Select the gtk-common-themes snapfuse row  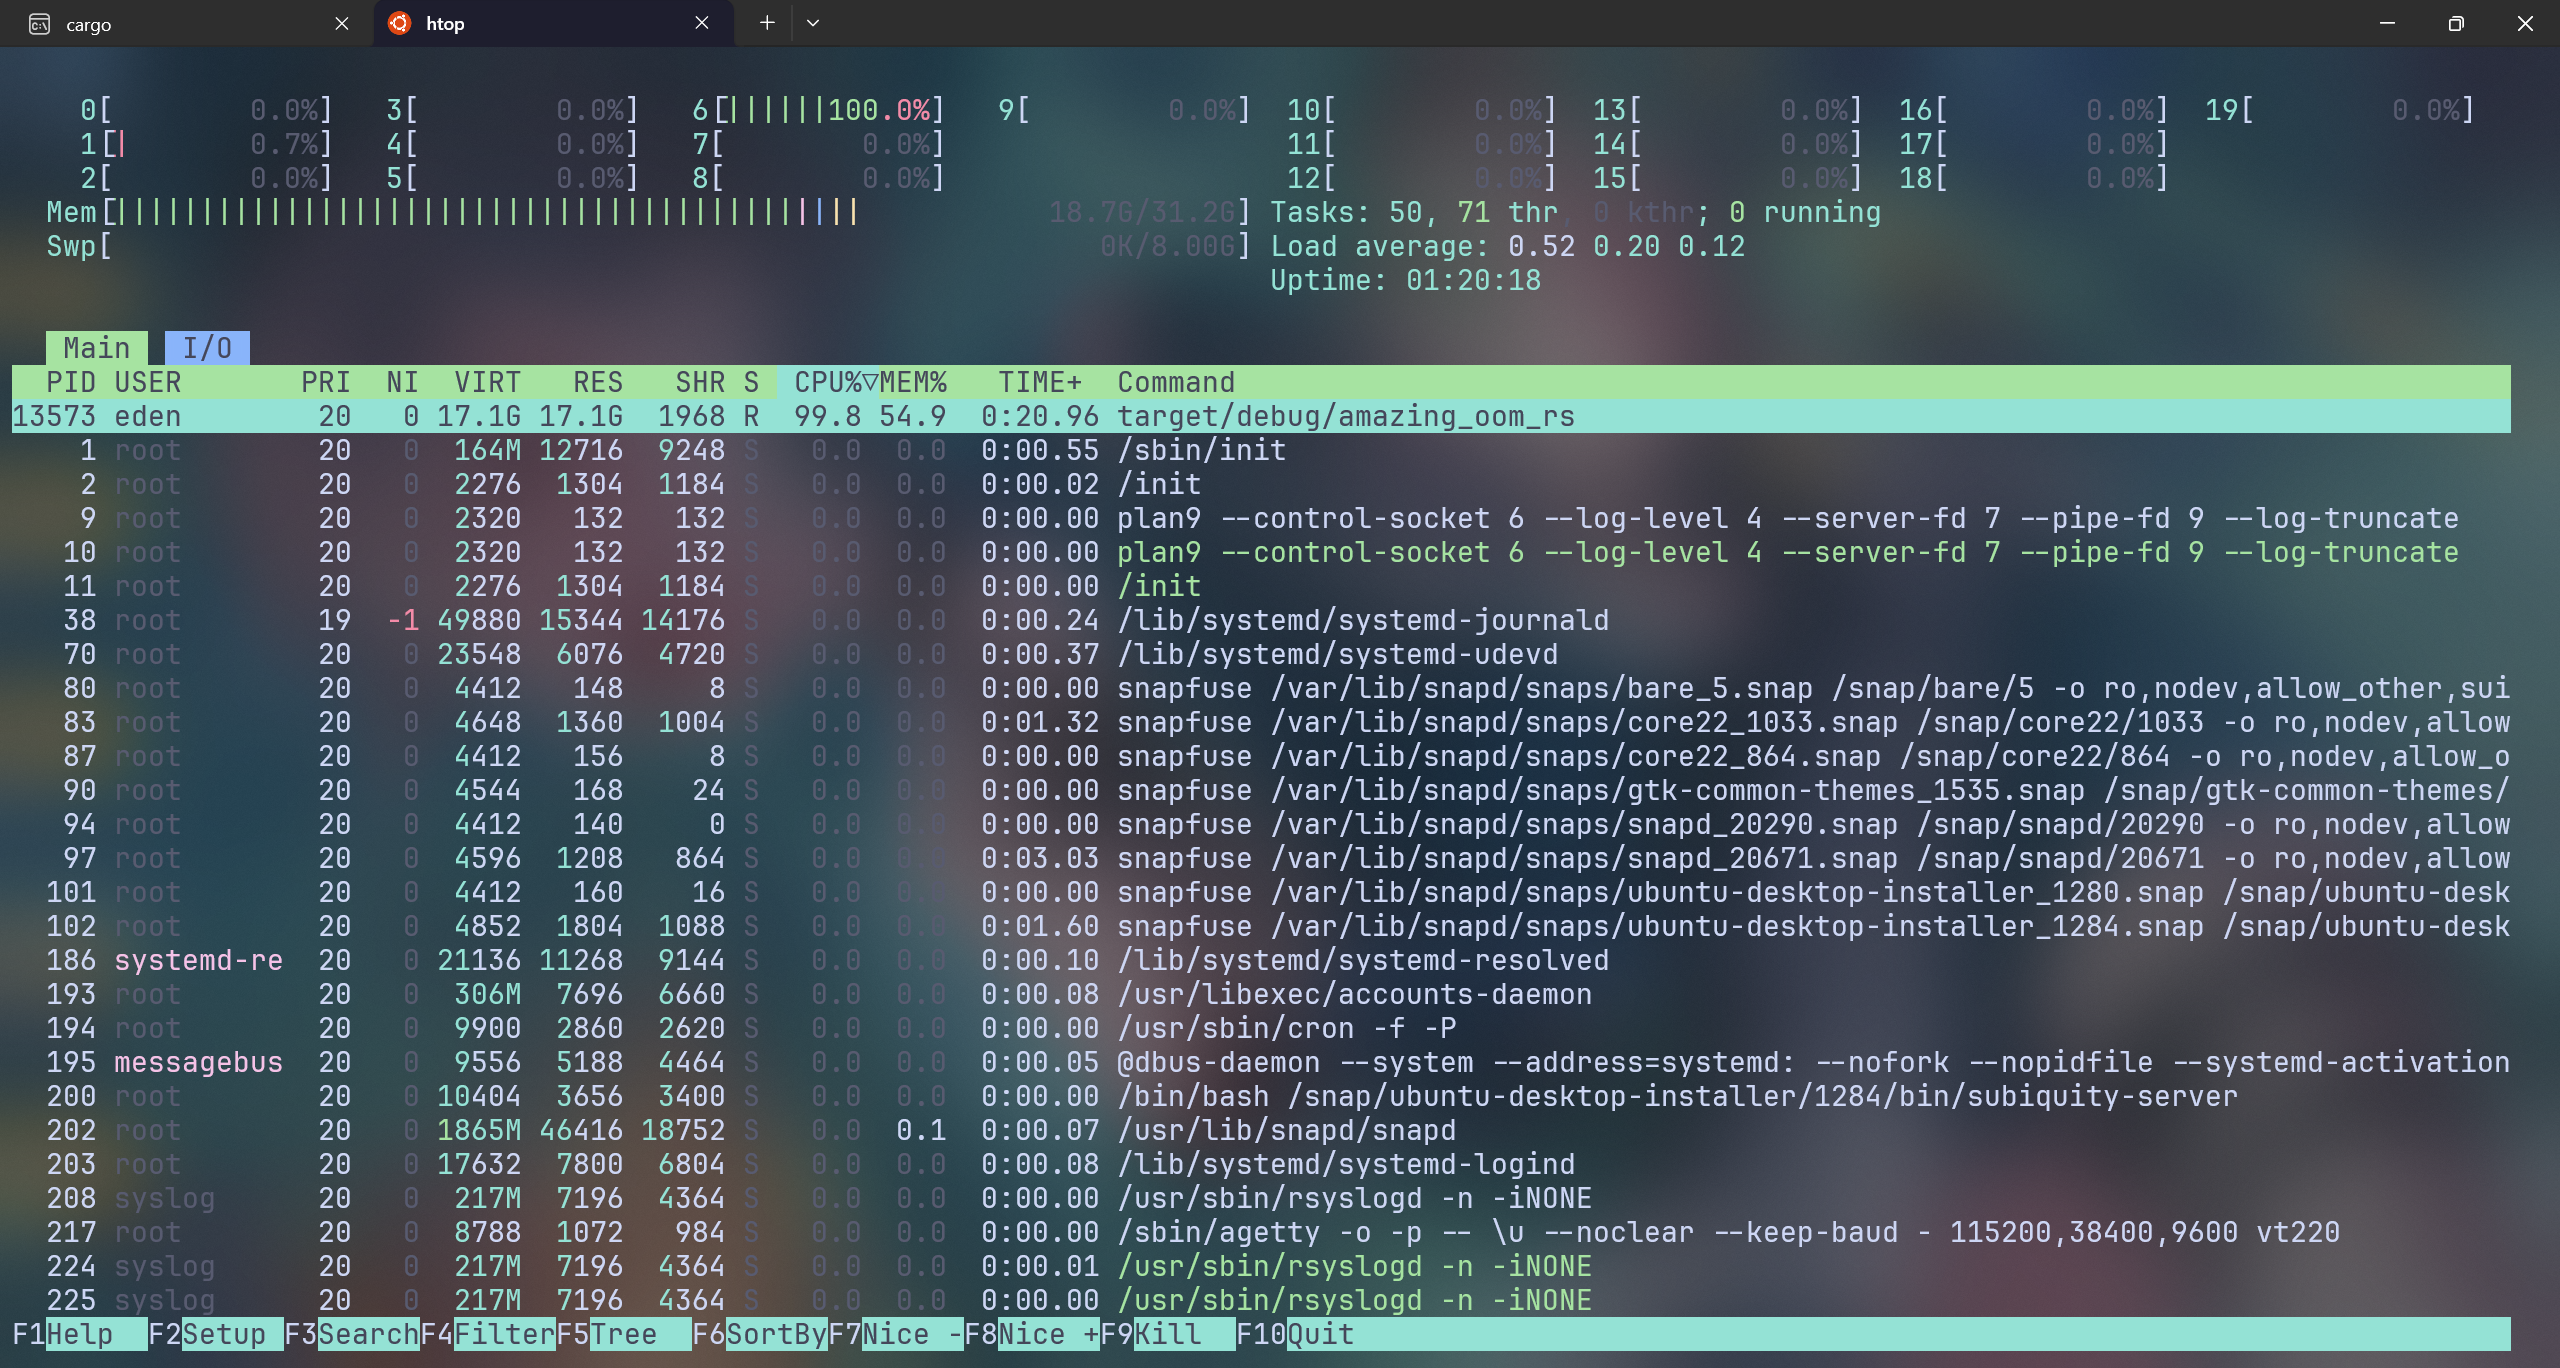click(x=1261, y=790)
